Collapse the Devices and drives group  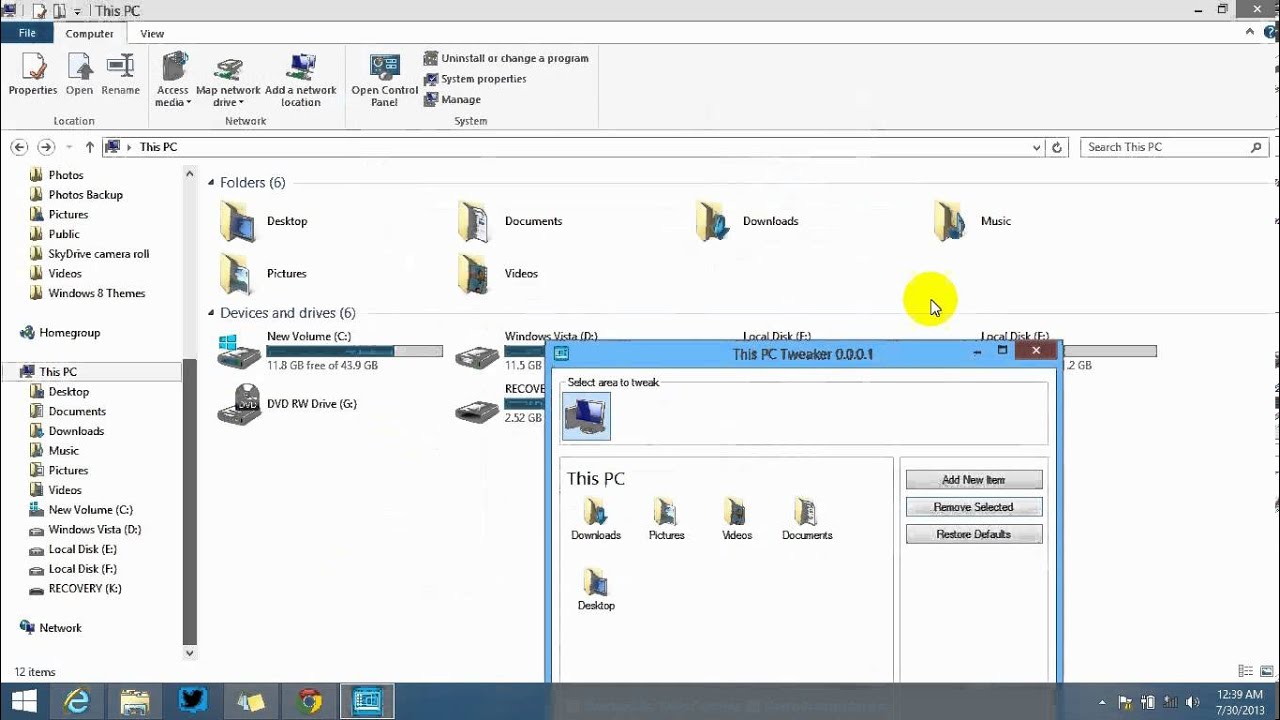(211, 313)
